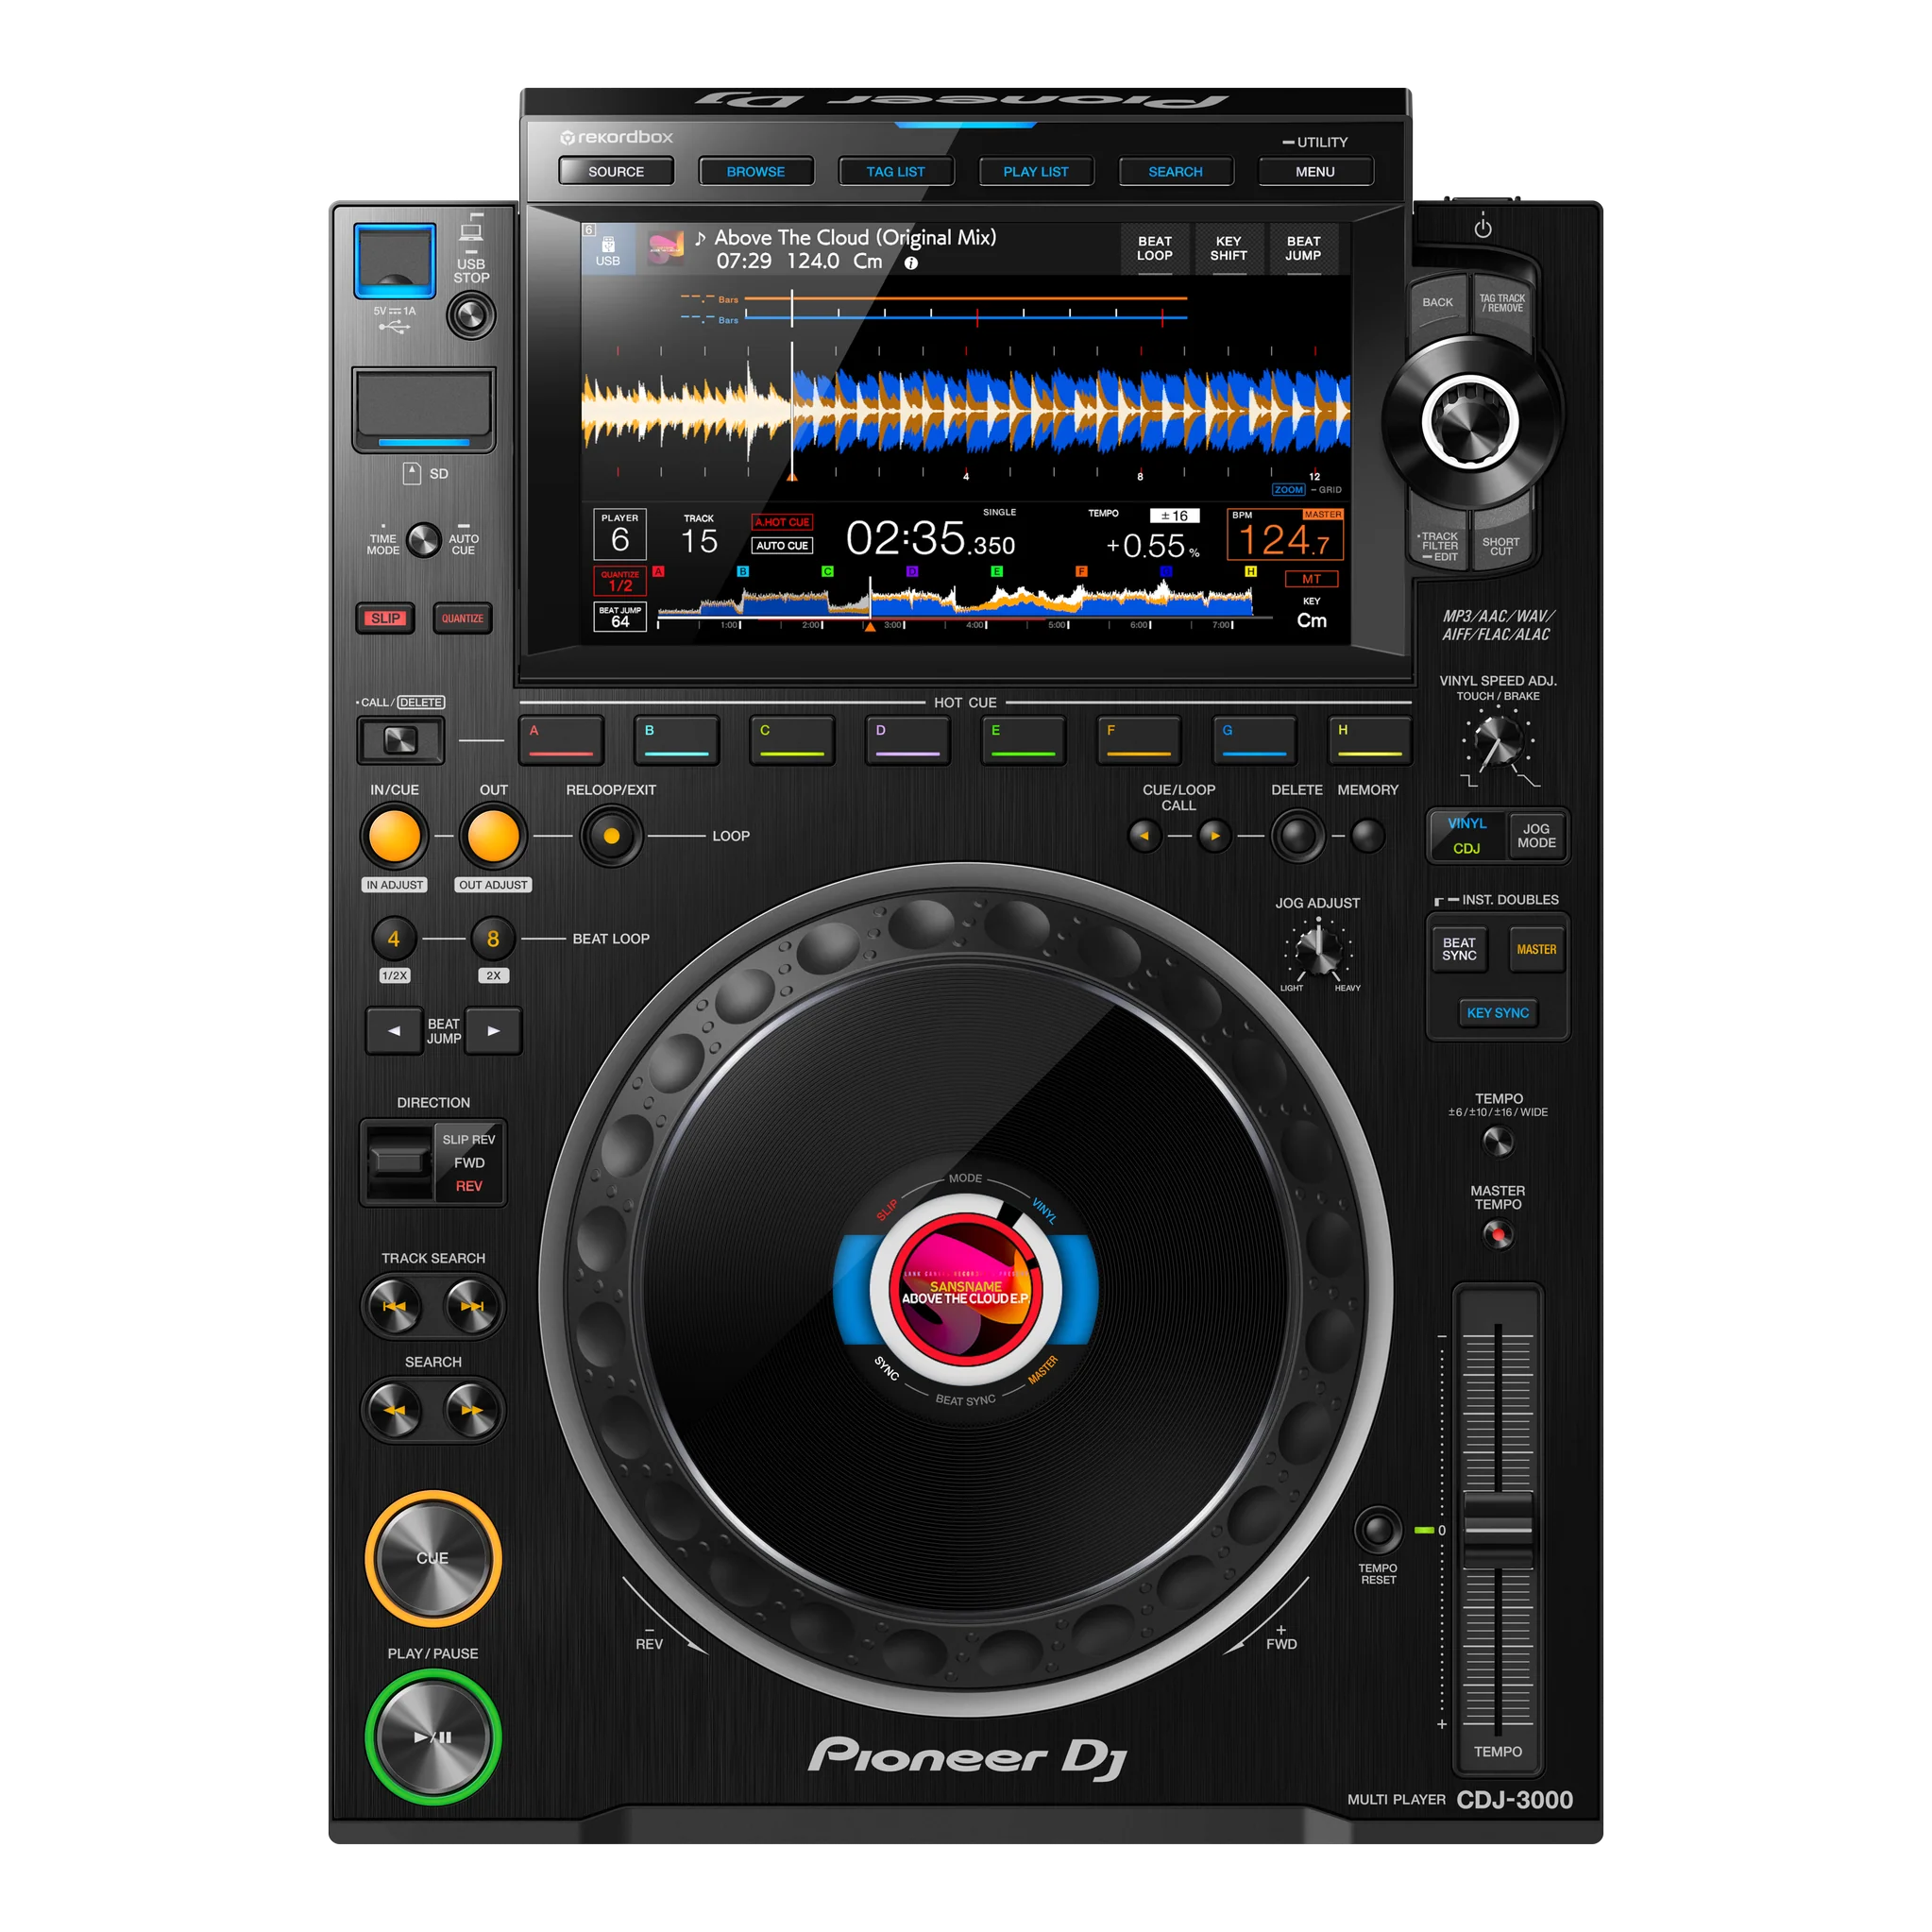1932x1932 pixels.
Task: Start an 8-beat loop
Action: pos(493,939)
